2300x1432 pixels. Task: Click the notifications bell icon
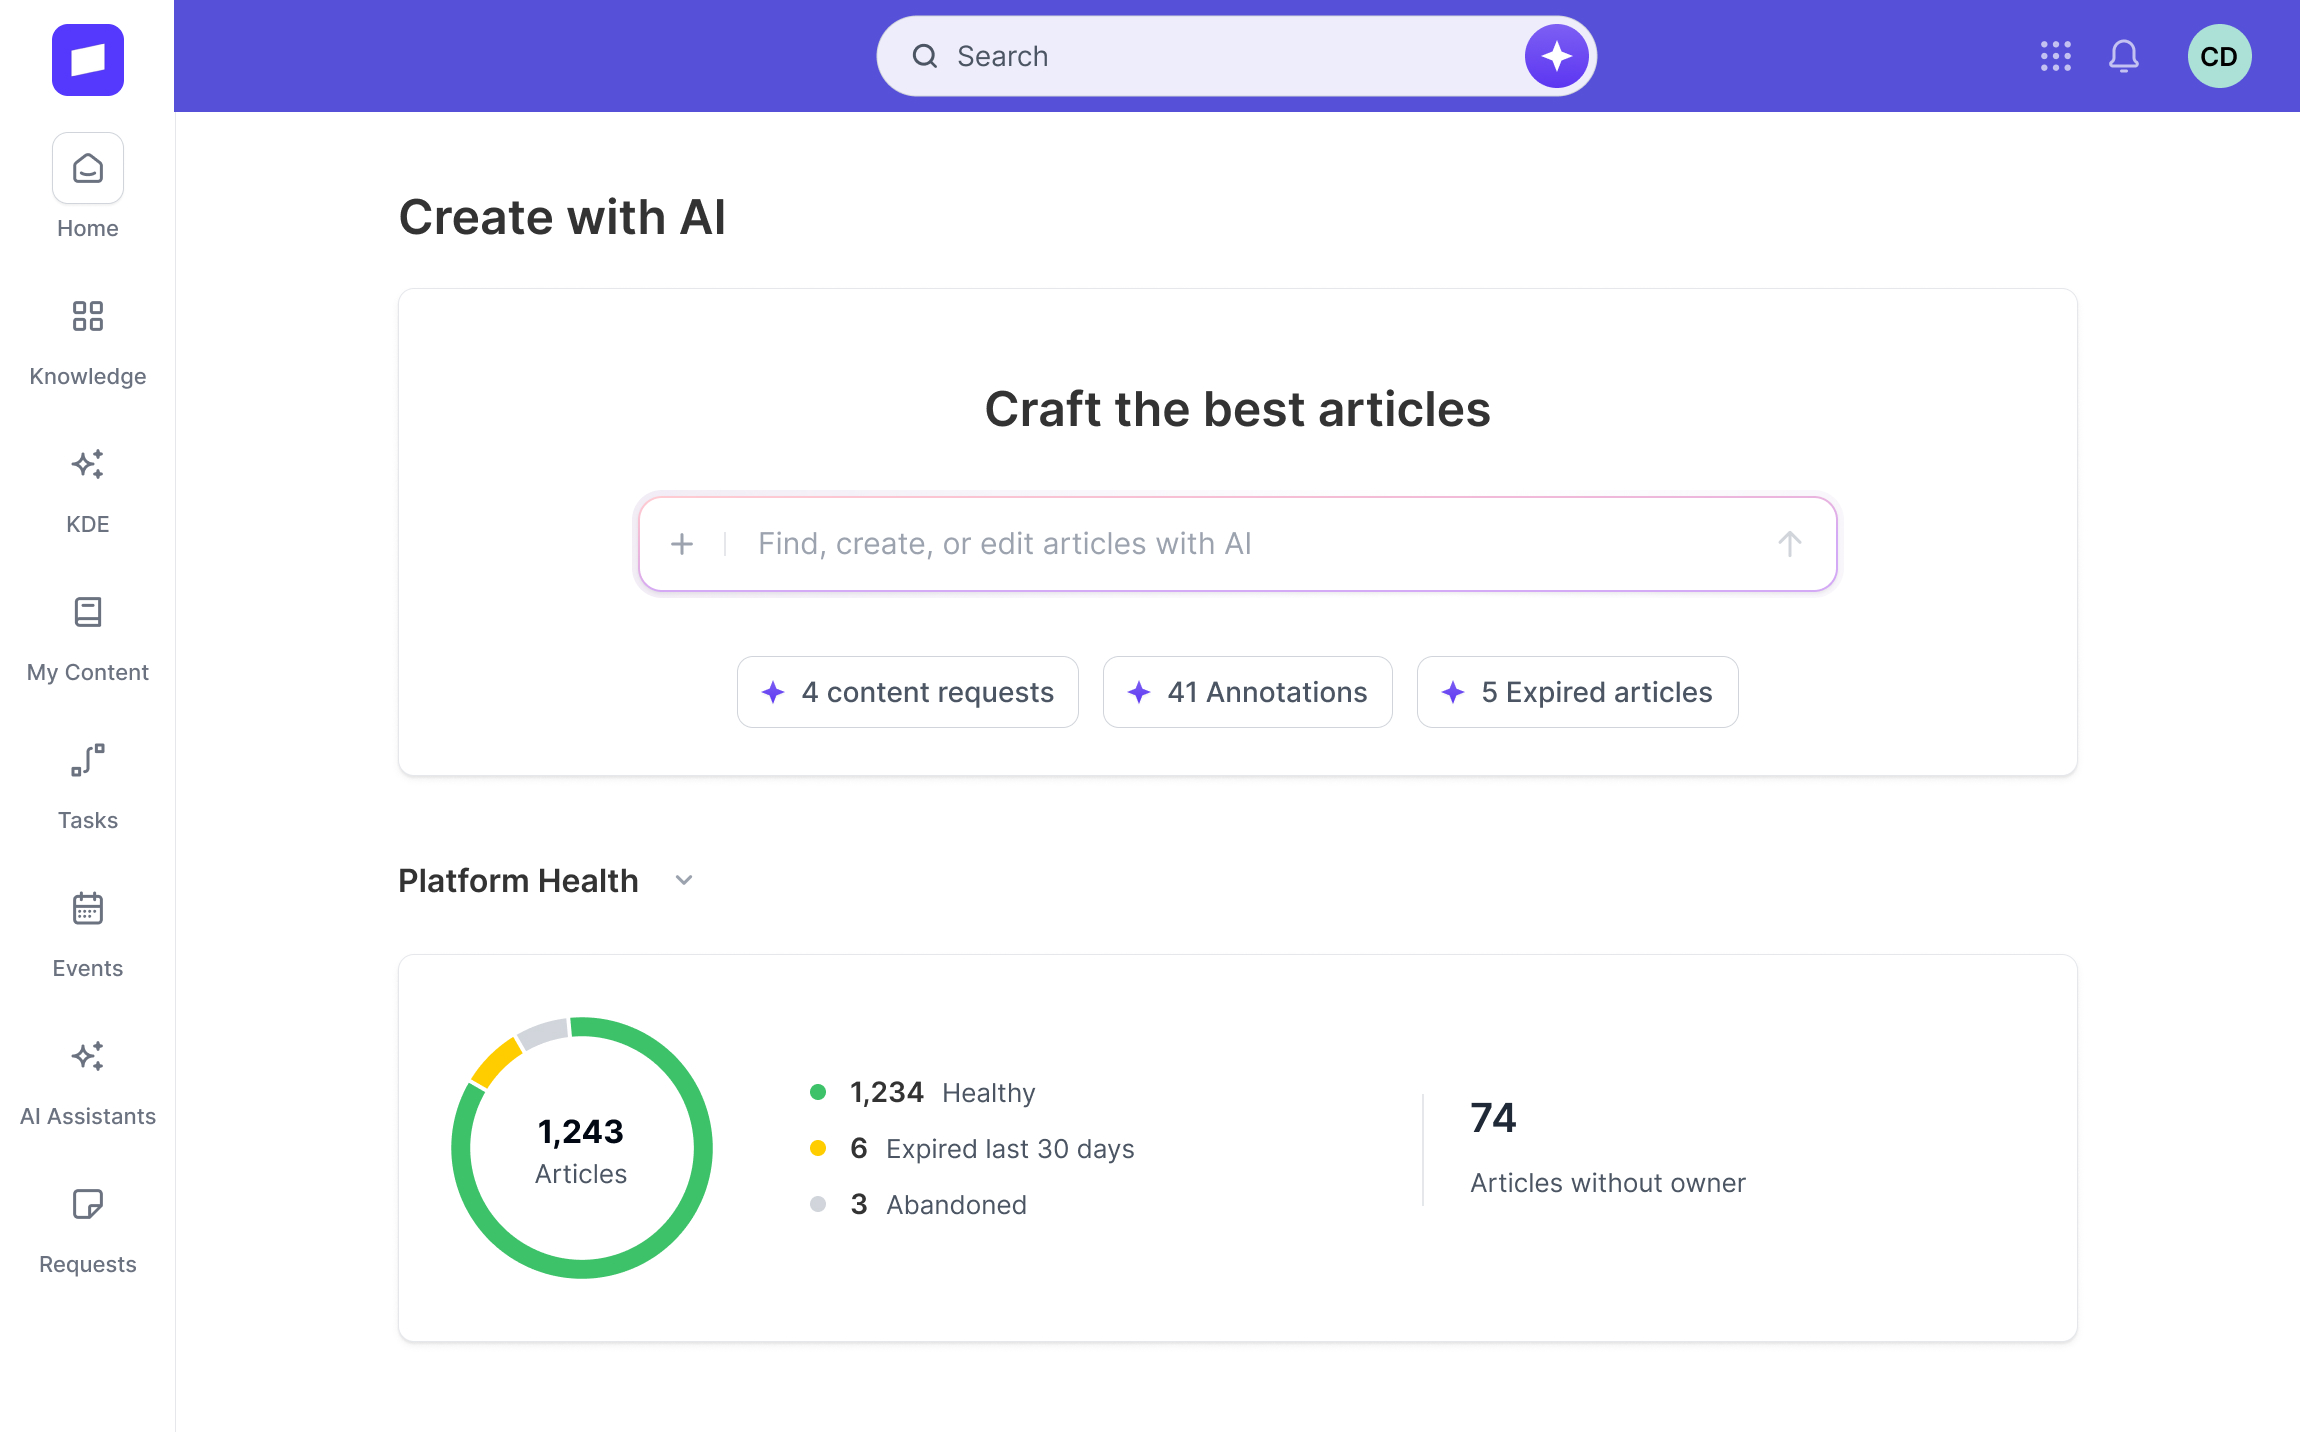click(2124, 56)
